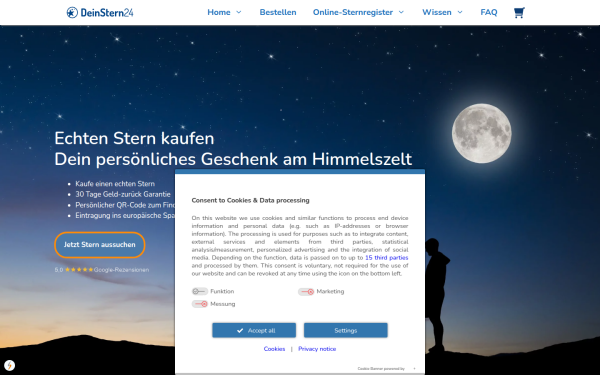Expand the Online-Sternregister chevron
Image resolution: width=600 pixels, height=375 pixels.
401,12
